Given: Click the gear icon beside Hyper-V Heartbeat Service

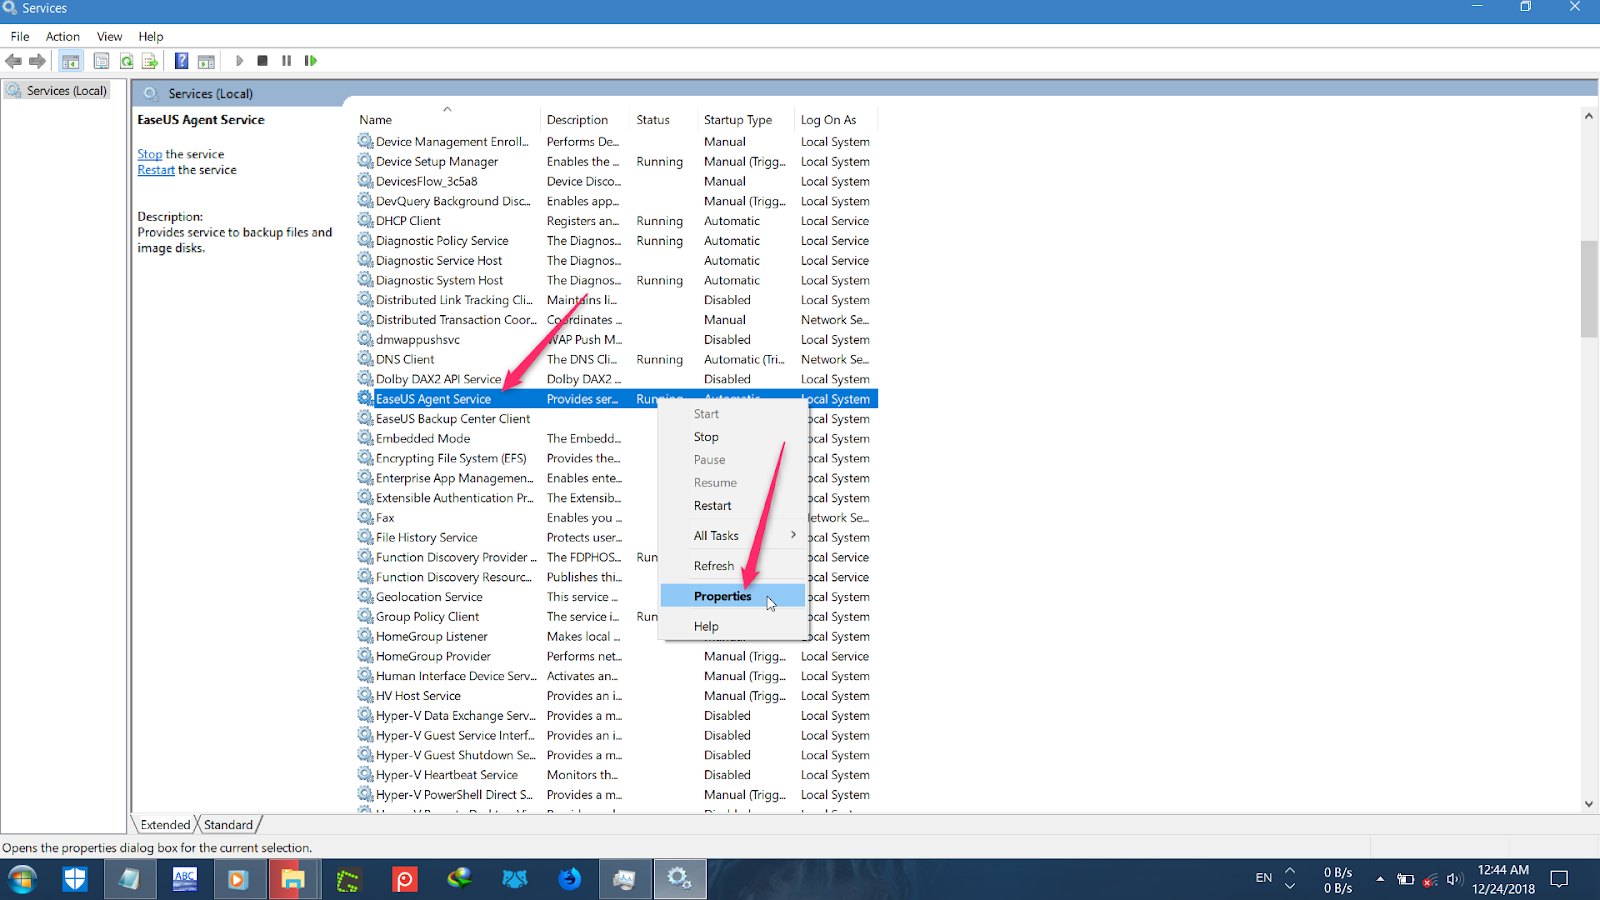Looking at the screenshot, I should tap(366, 775).
